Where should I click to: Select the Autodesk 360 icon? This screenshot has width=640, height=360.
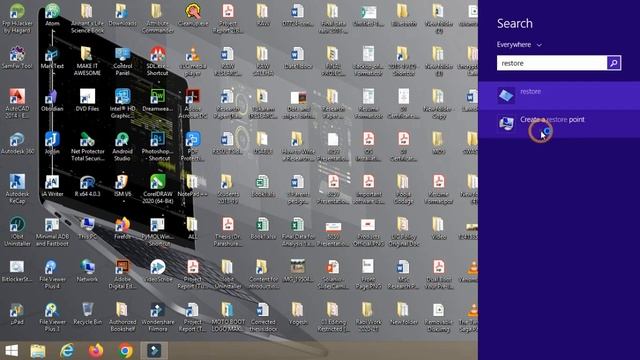pyautogui.click(x=17, y=143)
